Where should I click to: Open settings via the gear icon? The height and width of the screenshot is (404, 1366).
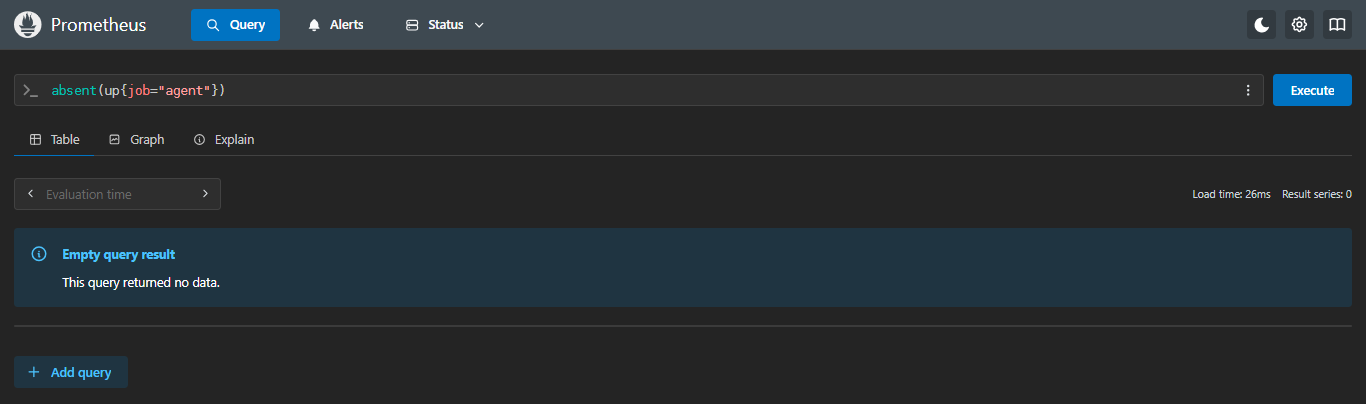tap(1299, 25)
